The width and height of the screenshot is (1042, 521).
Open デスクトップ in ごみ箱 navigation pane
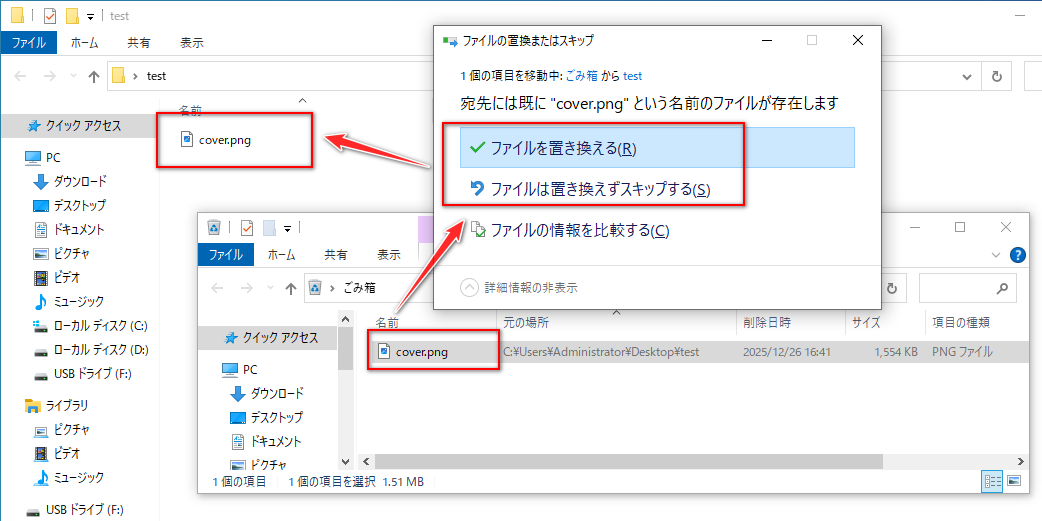tap(268, 417)
